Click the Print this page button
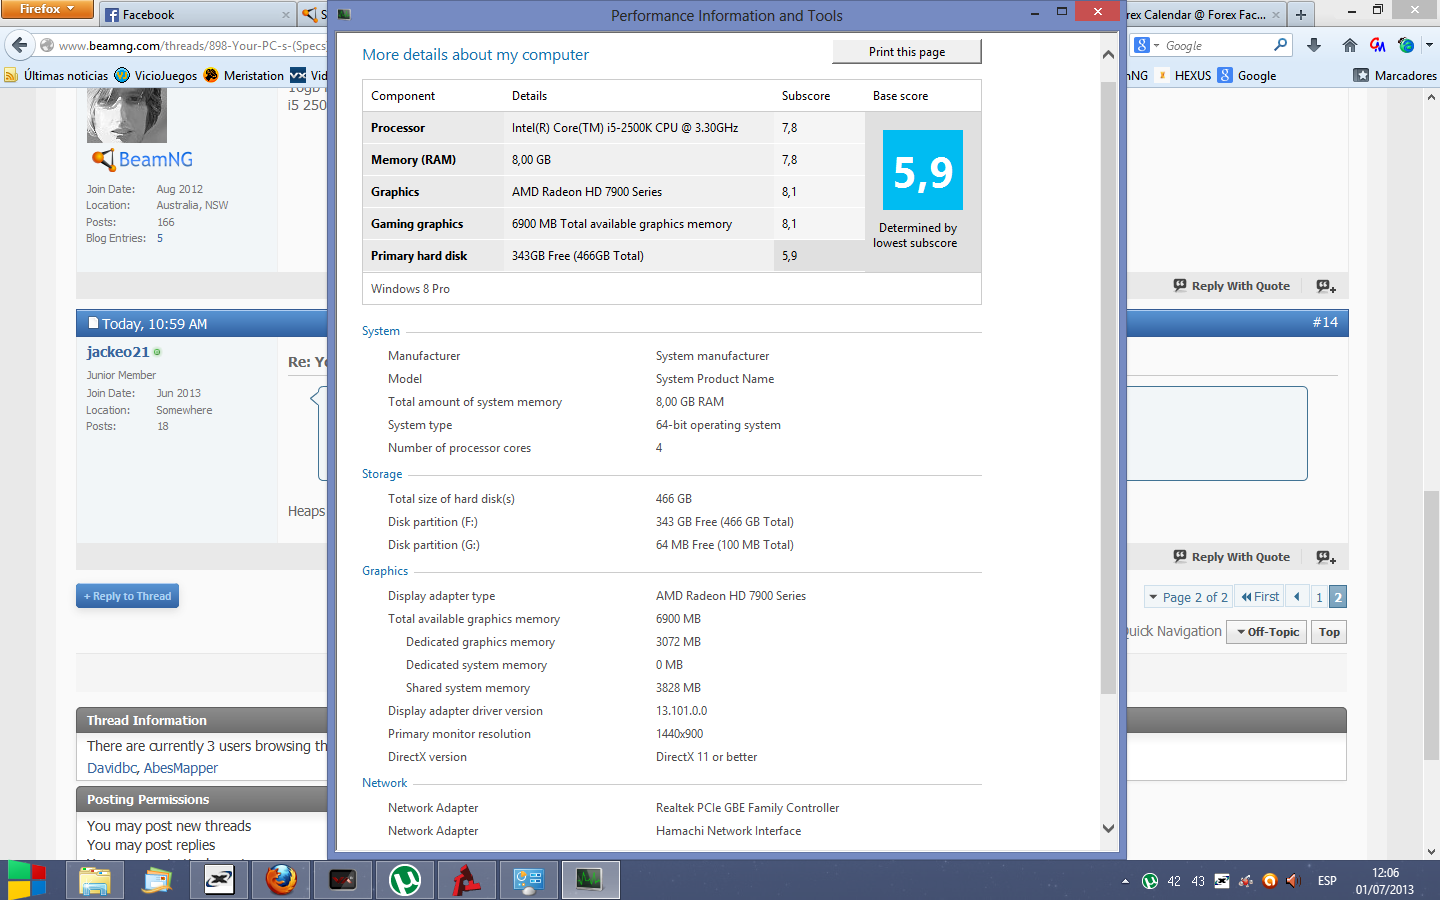The width and height of the screenshot is (1440, 900). coord(907,52)
